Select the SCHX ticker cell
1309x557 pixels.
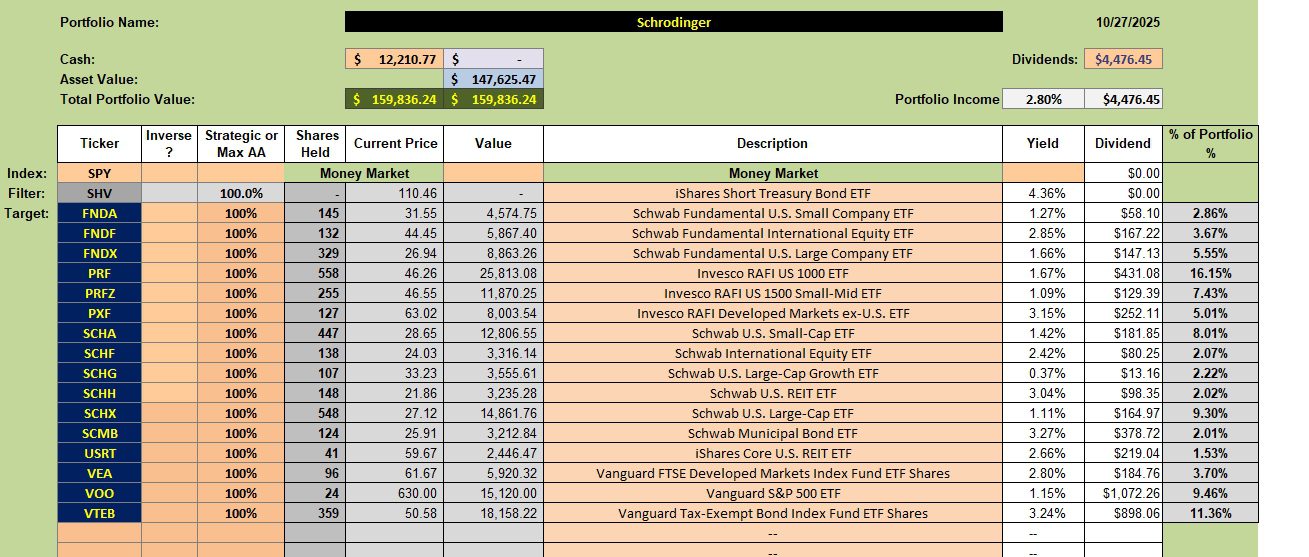[x=99, y=413]
